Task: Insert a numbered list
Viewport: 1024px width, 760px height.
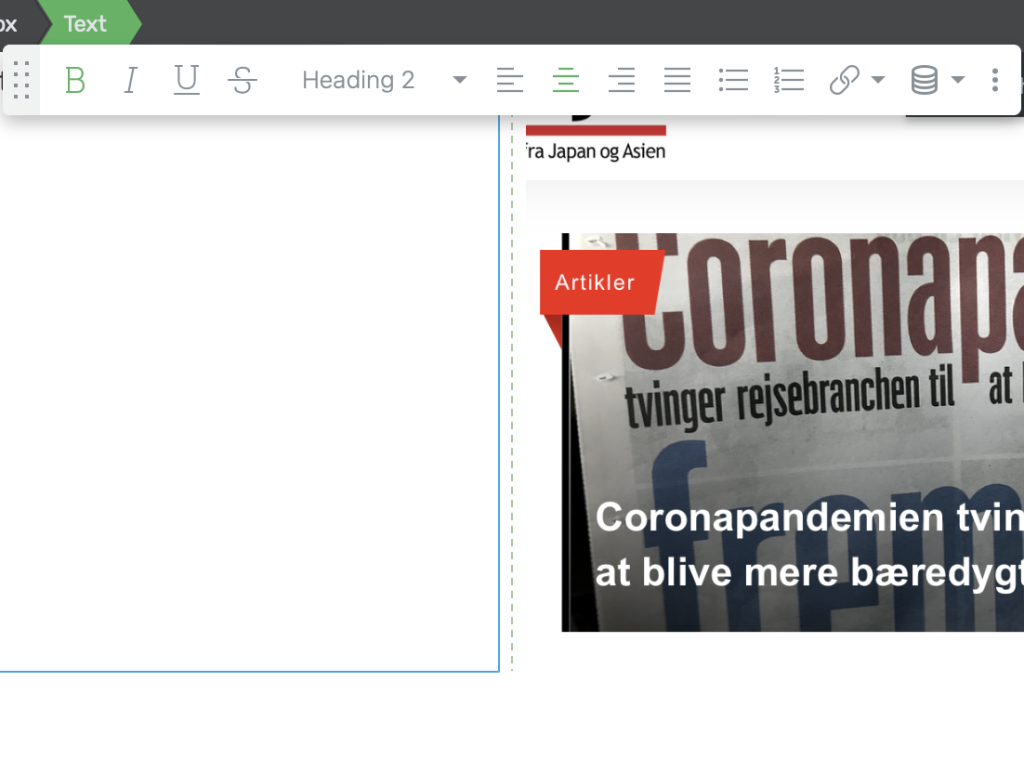Action: click(789, 80)
